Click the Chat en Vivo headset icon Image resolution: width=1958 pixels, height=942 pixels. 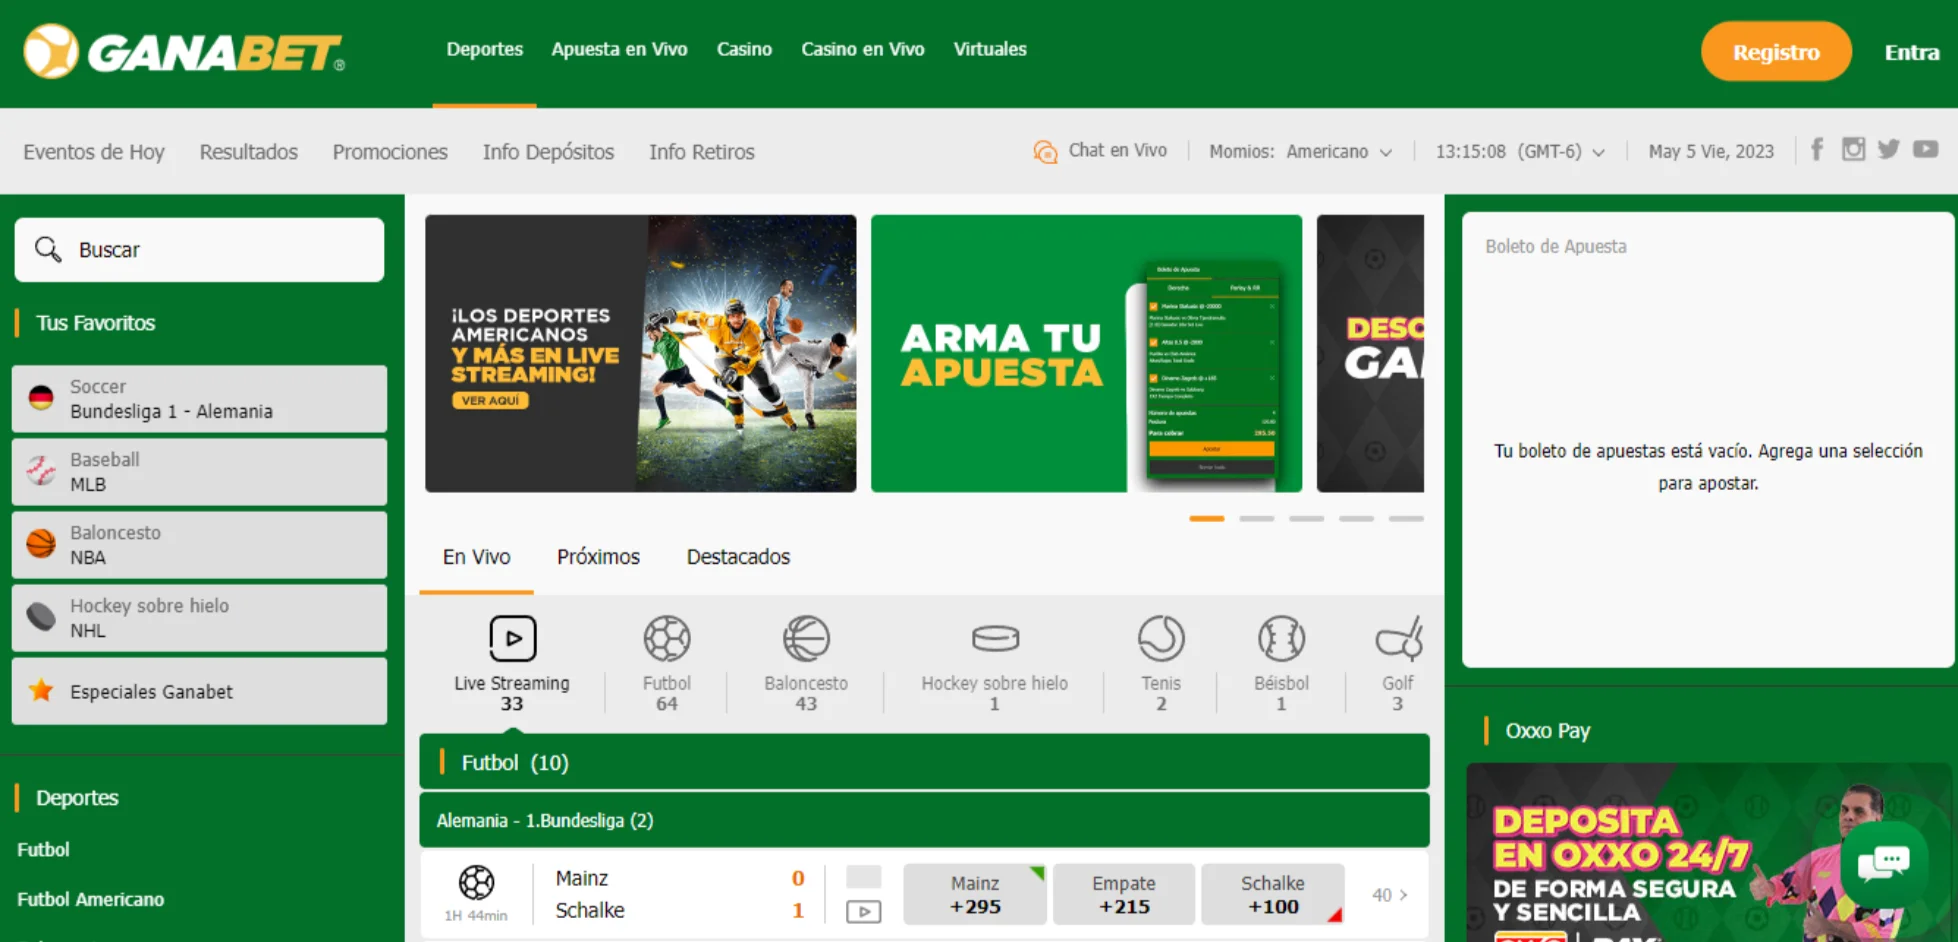[1045, 151]
